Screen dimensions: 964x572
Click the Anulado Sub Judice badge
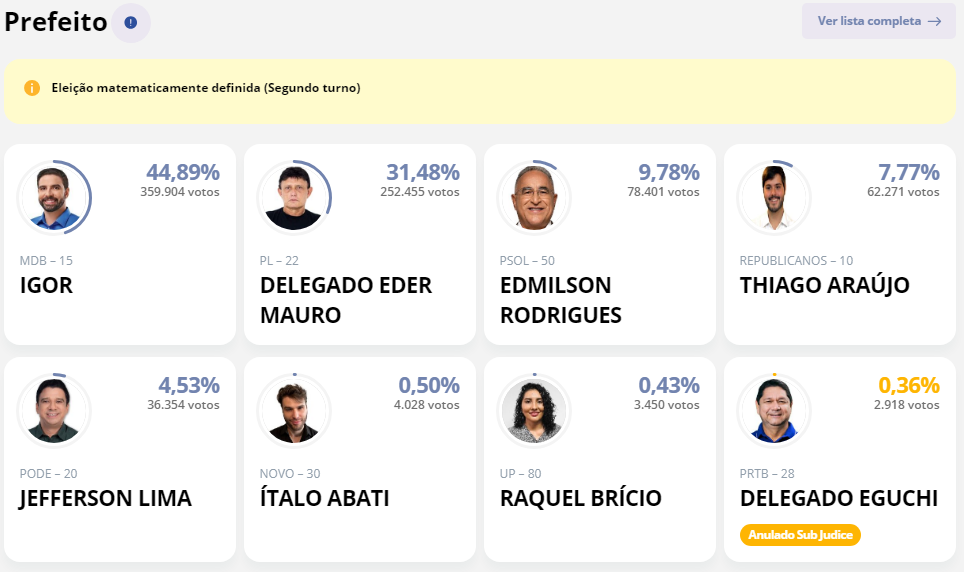800,535
